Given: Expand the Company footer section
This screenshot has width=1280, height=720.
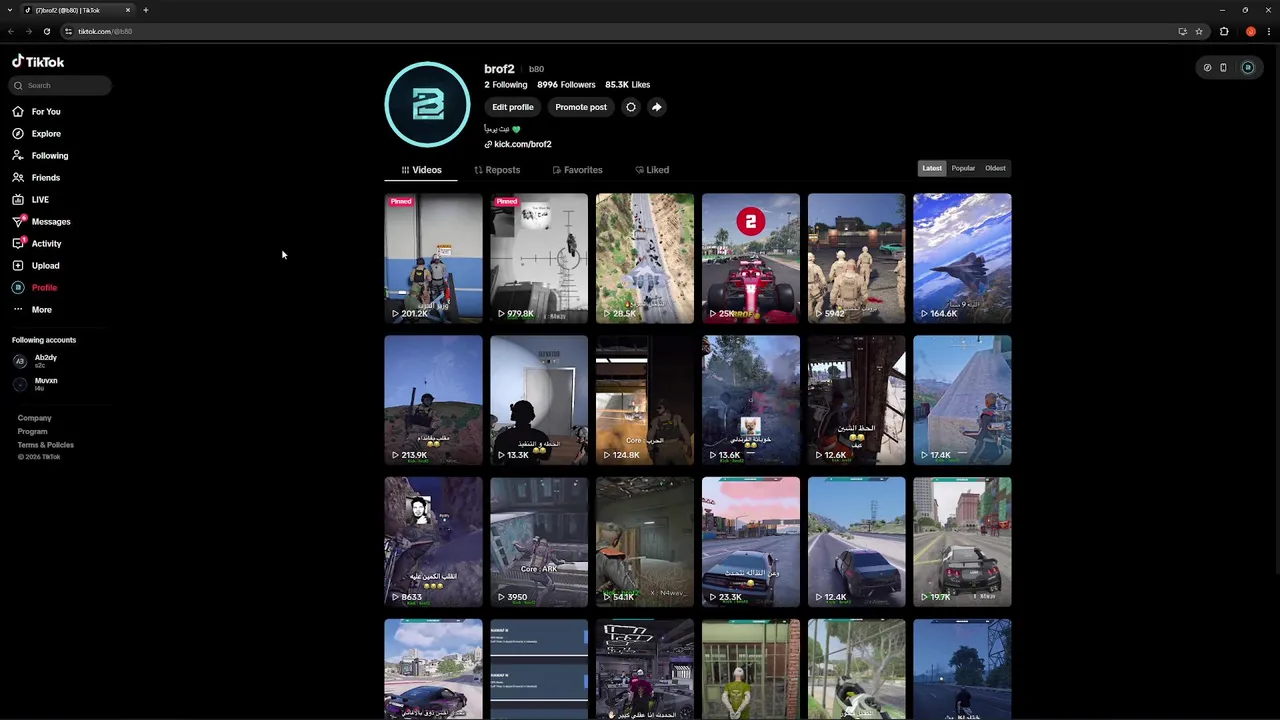Looking at the screenshot, I should pyautogui.click(x=34, y=418).
